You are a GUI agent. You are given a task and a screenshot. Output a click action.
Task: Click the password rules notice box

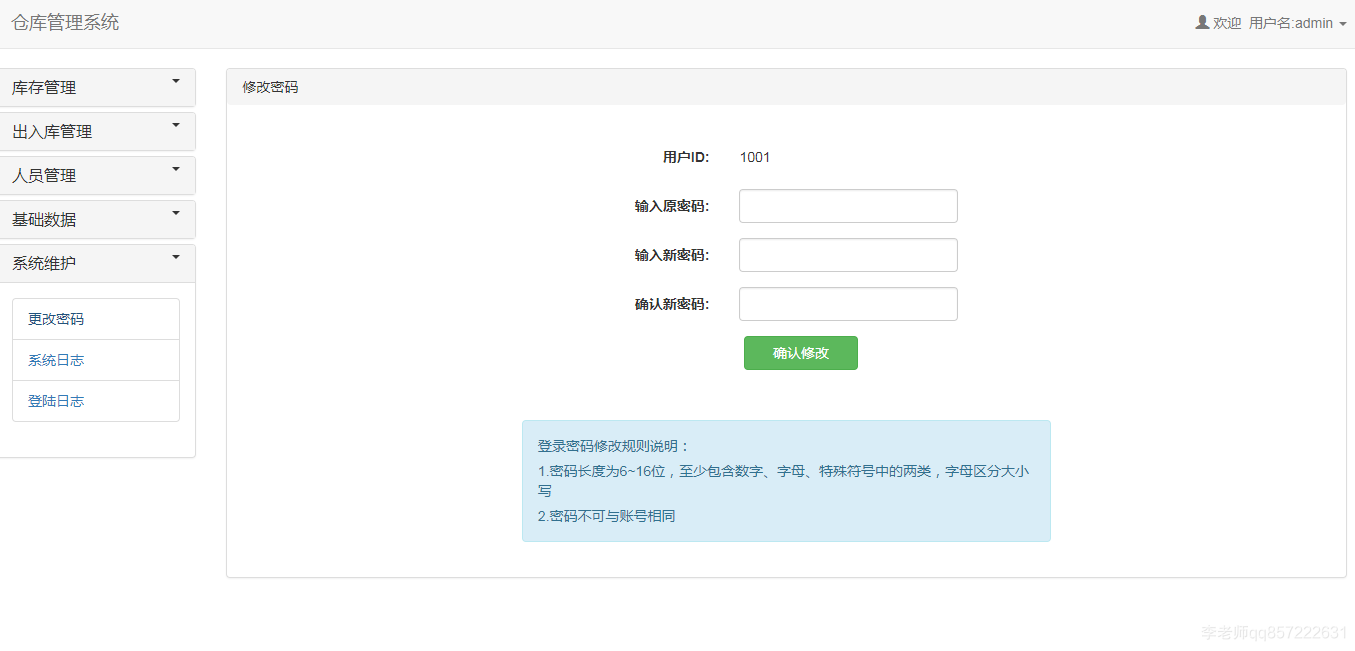(785, 480)
